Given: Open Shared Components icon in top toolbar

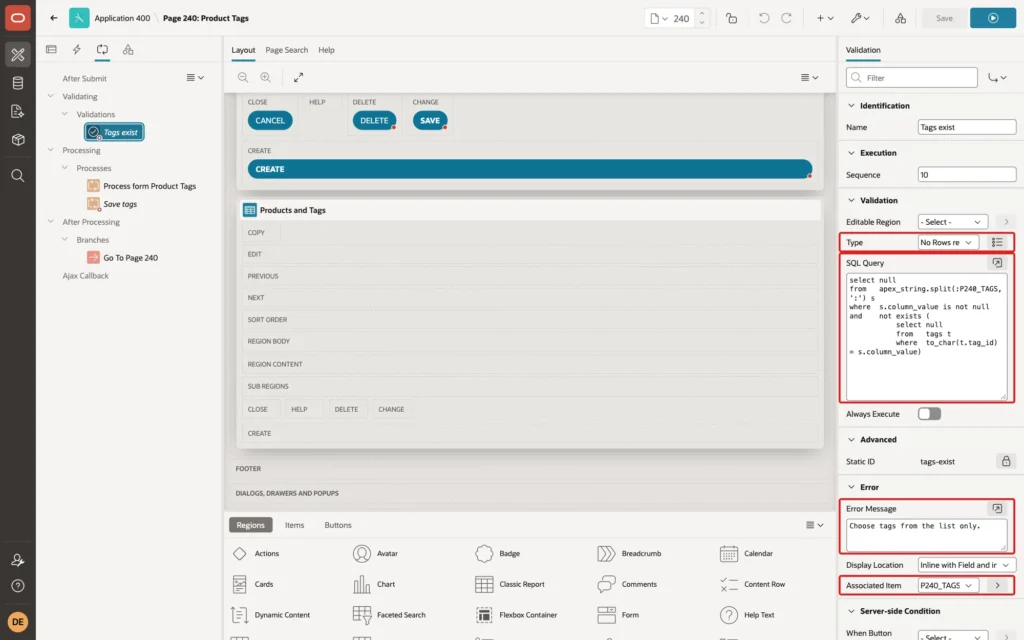Looking at the screenshot, I should pyautogui.click(x=901, y=18).
